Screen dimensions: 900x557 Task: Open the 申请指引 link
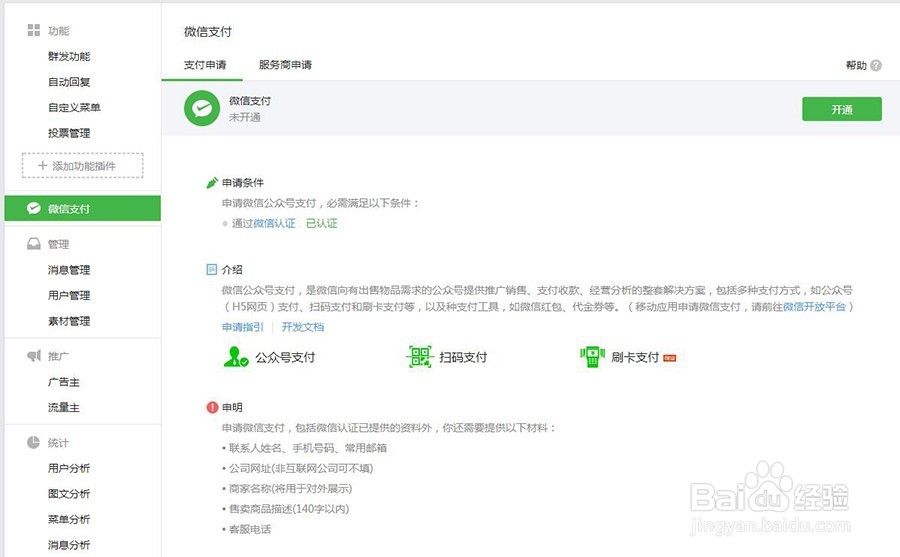pyautogui.click(x=243, y=327)
